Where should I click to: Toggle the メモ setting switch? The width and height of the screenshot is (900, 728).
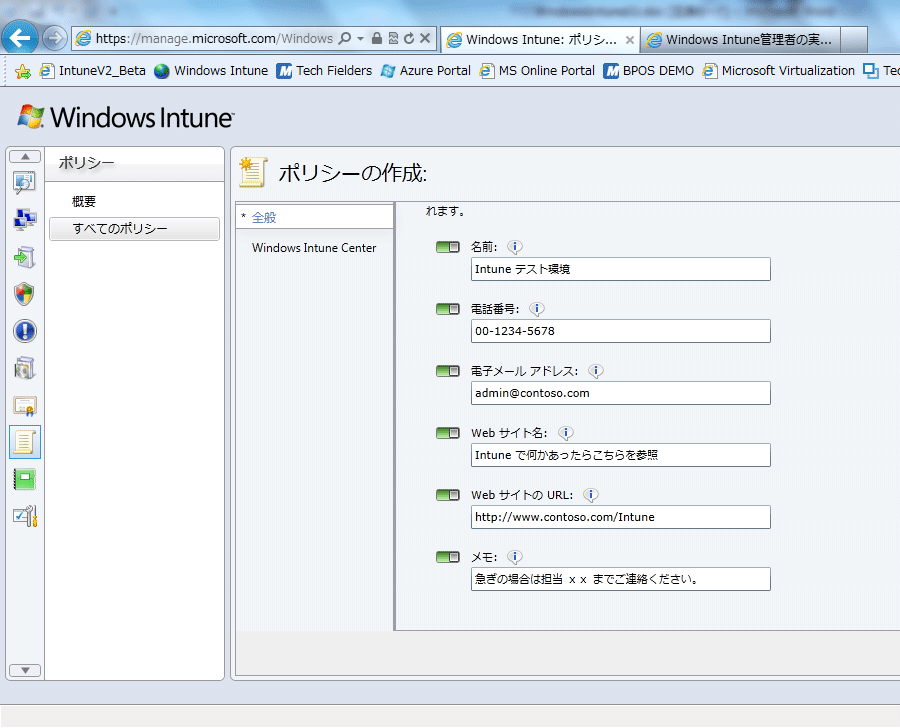pos(448,557)
